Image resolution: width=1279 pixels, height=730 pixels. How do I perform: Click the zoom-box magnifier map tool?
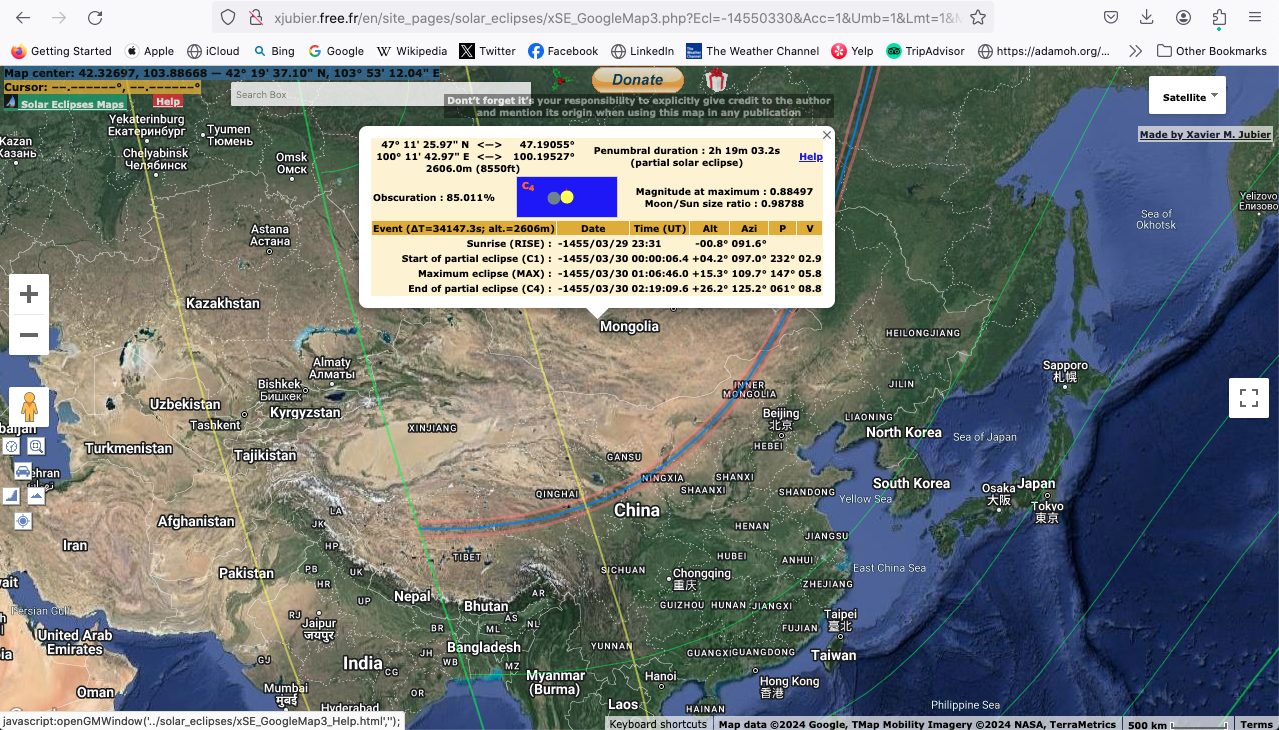(x=36, y=446)
